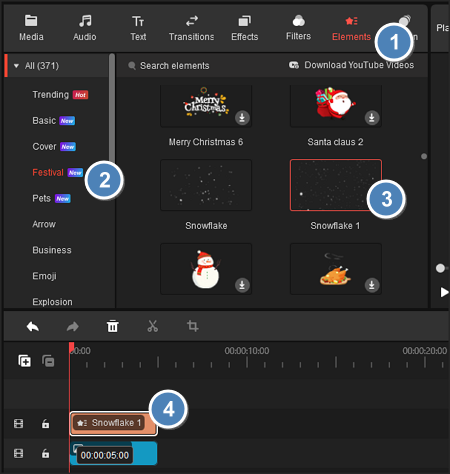Screen dimensions: 450x474
Task: Select the Elements tab
Action: click(x=351, y=28)
